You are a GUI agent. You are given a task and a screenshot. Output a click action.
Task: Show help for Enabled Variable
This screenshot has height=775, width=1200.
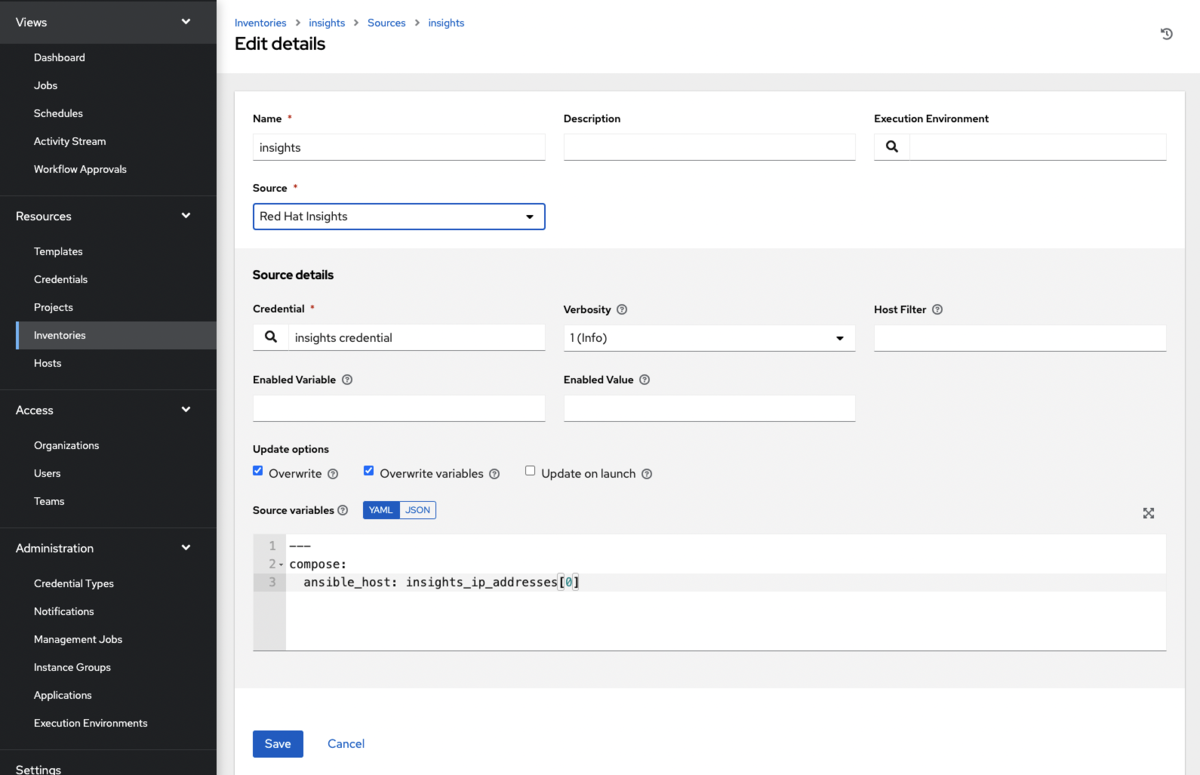347,380
